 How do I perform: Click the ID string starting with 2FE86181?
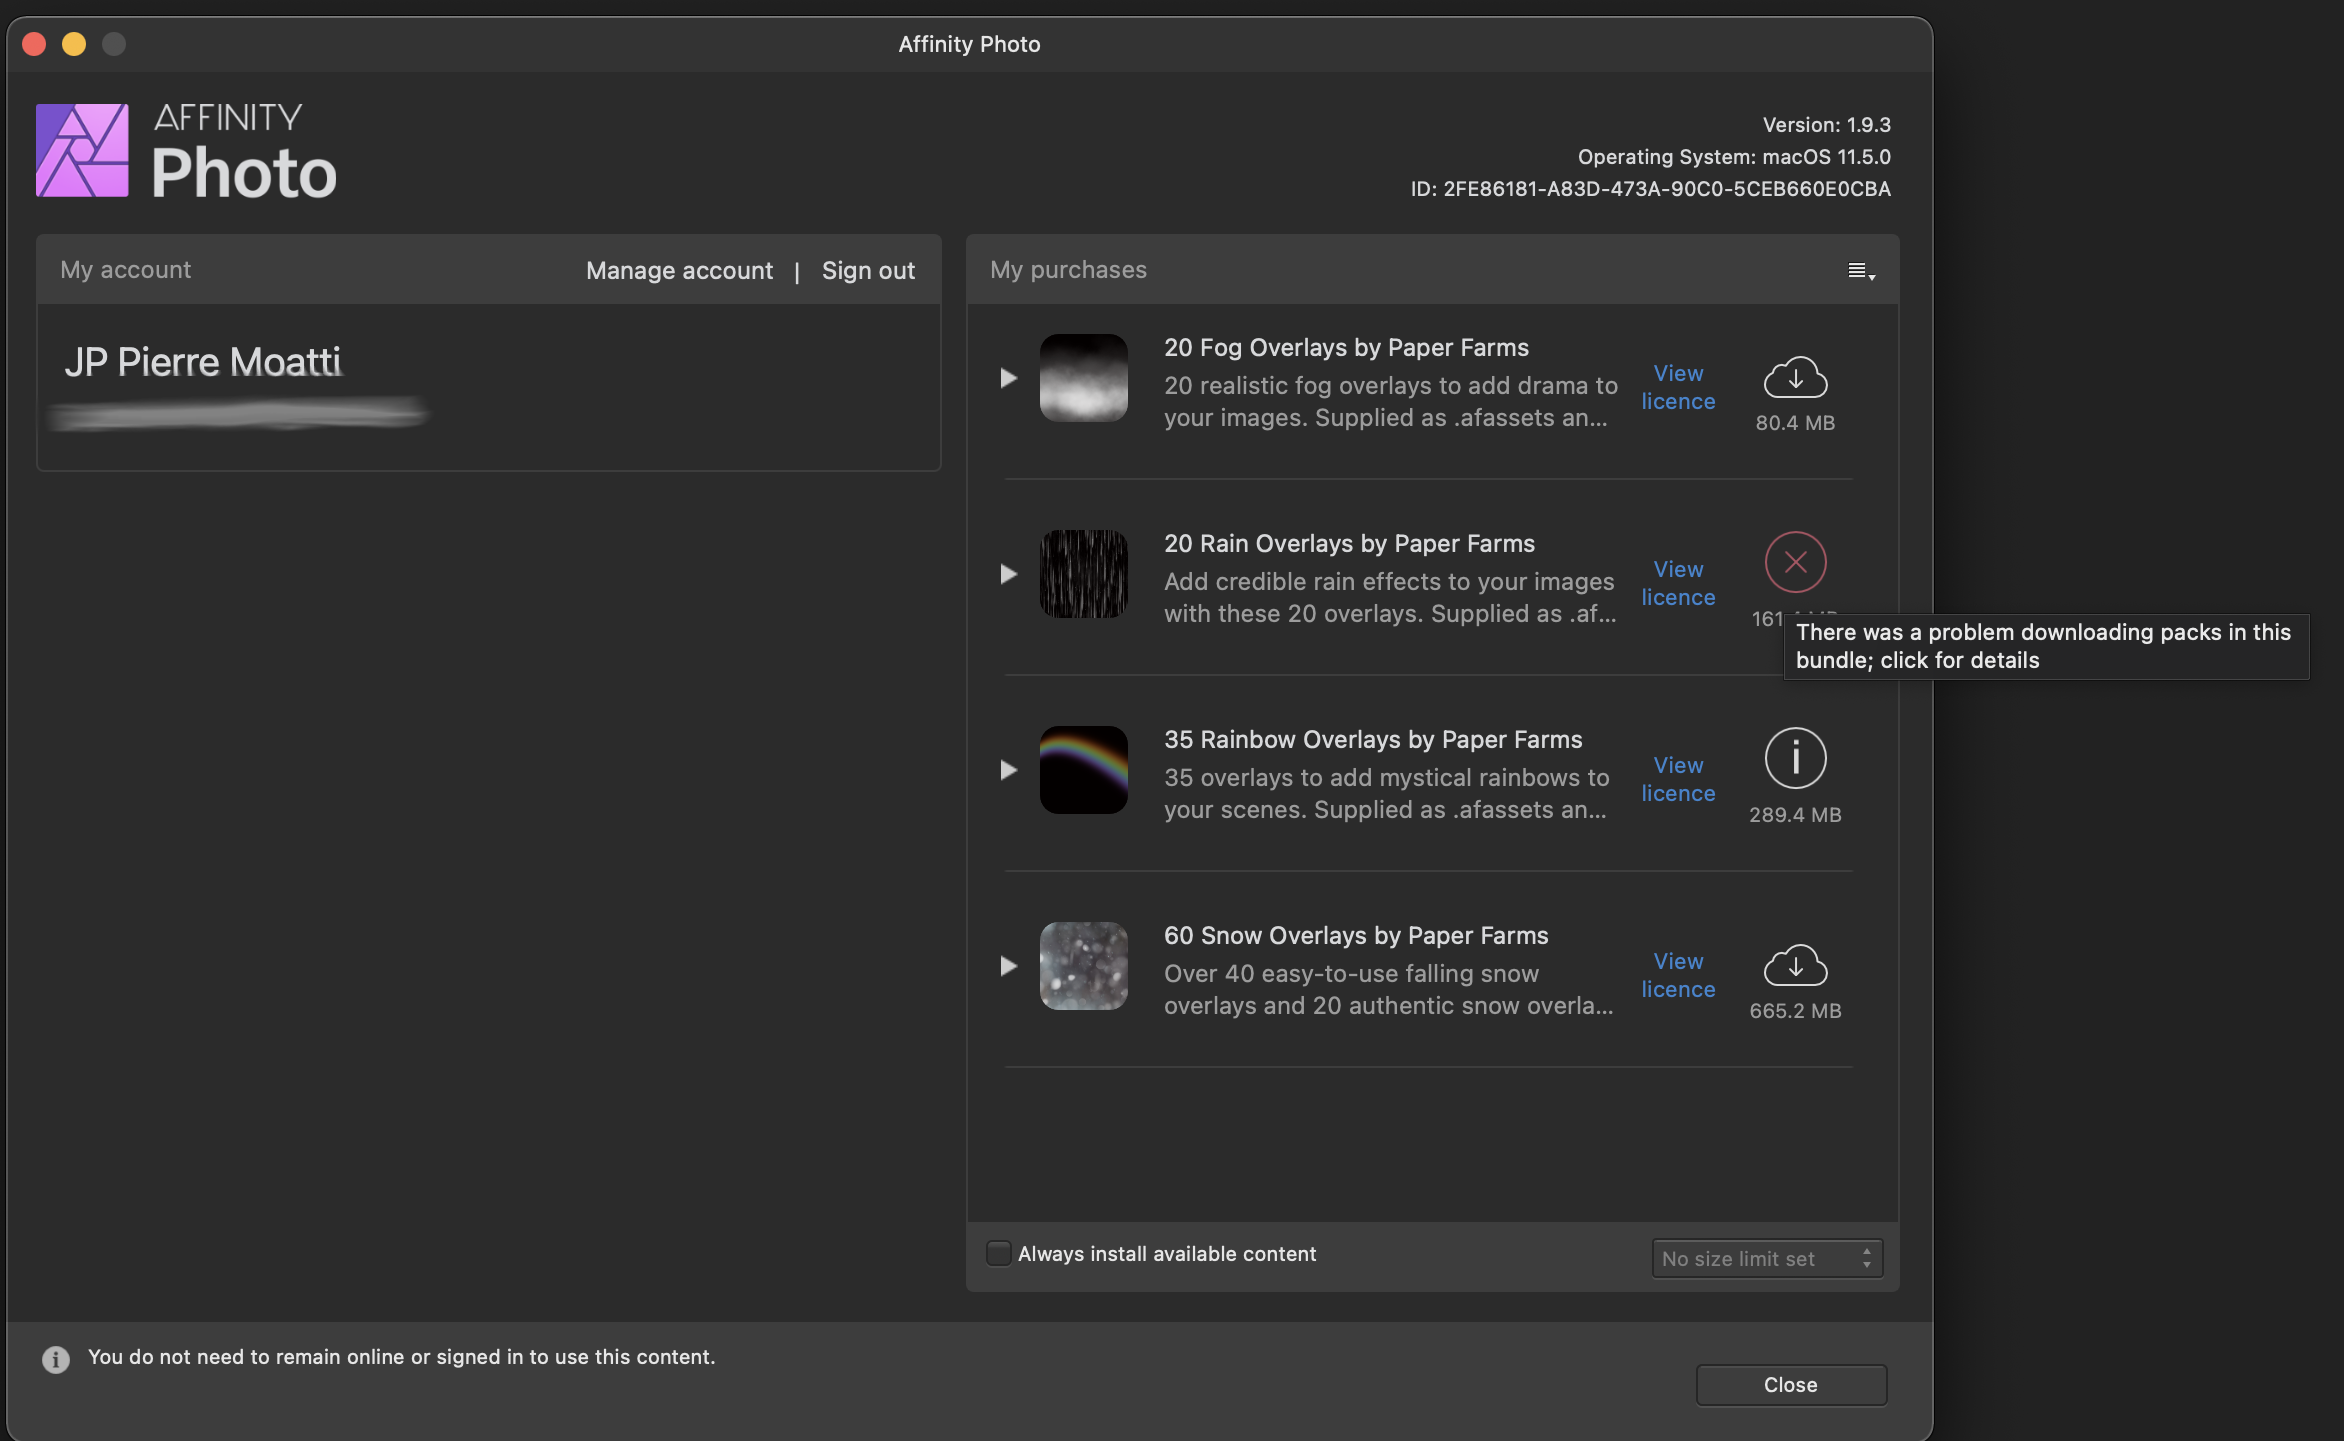(x=1651, y=189)
